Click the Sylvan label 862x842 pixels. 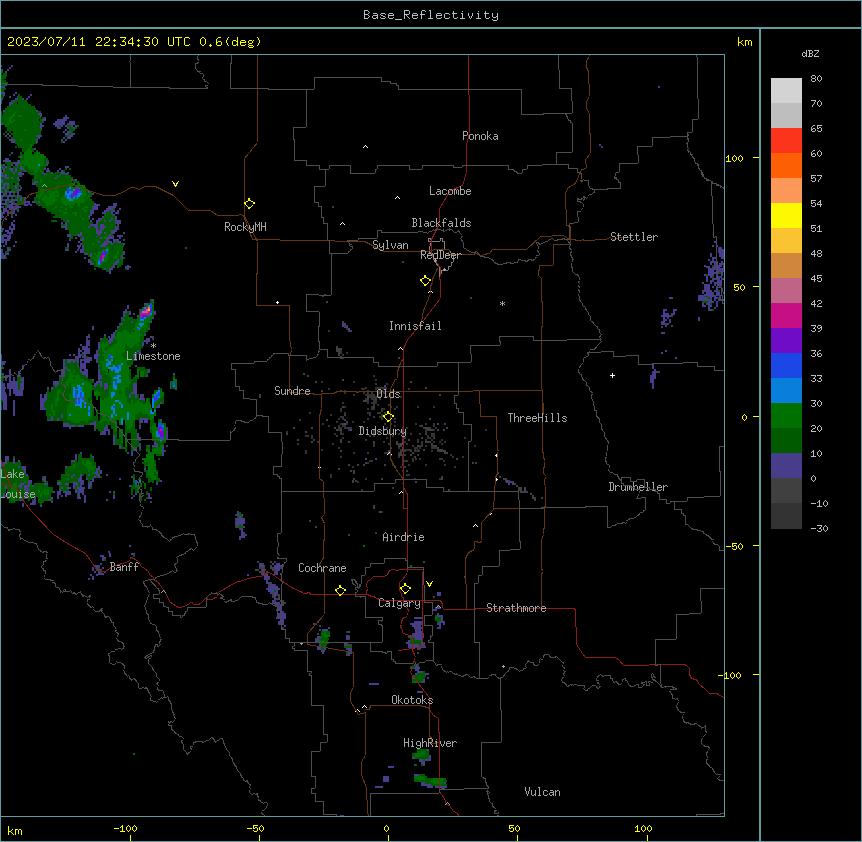coord(390,245)
